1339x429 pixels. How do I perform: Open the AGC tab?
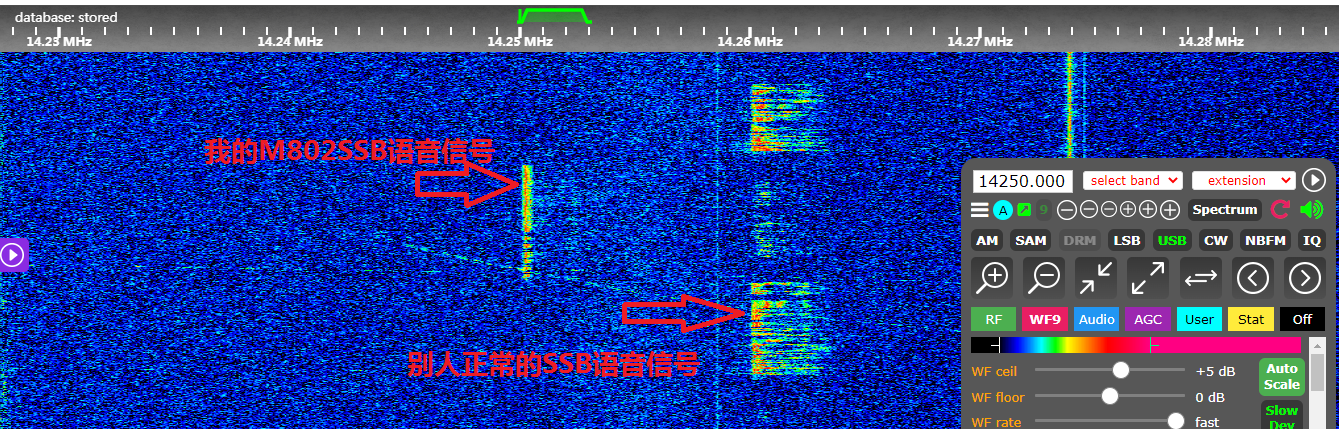pyautogui.click(x=1148, y=320)
